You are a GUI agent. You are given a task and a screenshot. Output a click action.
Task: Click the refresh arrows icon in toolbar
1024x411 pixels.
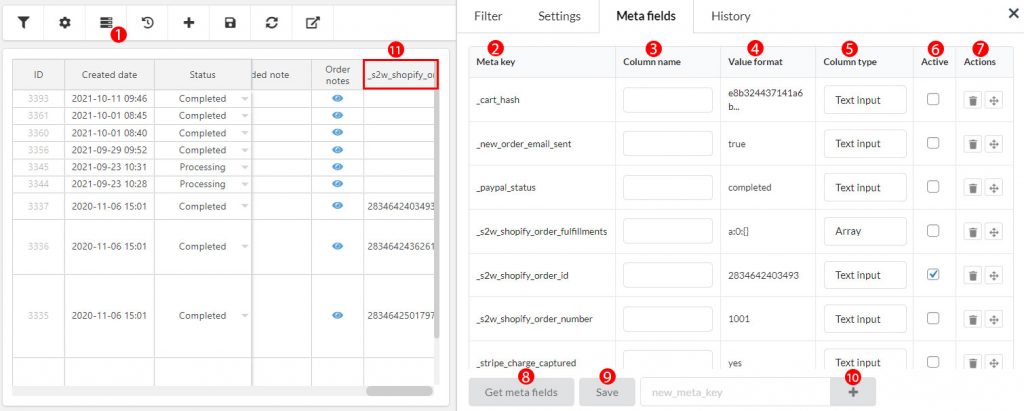tap(272, 23)
